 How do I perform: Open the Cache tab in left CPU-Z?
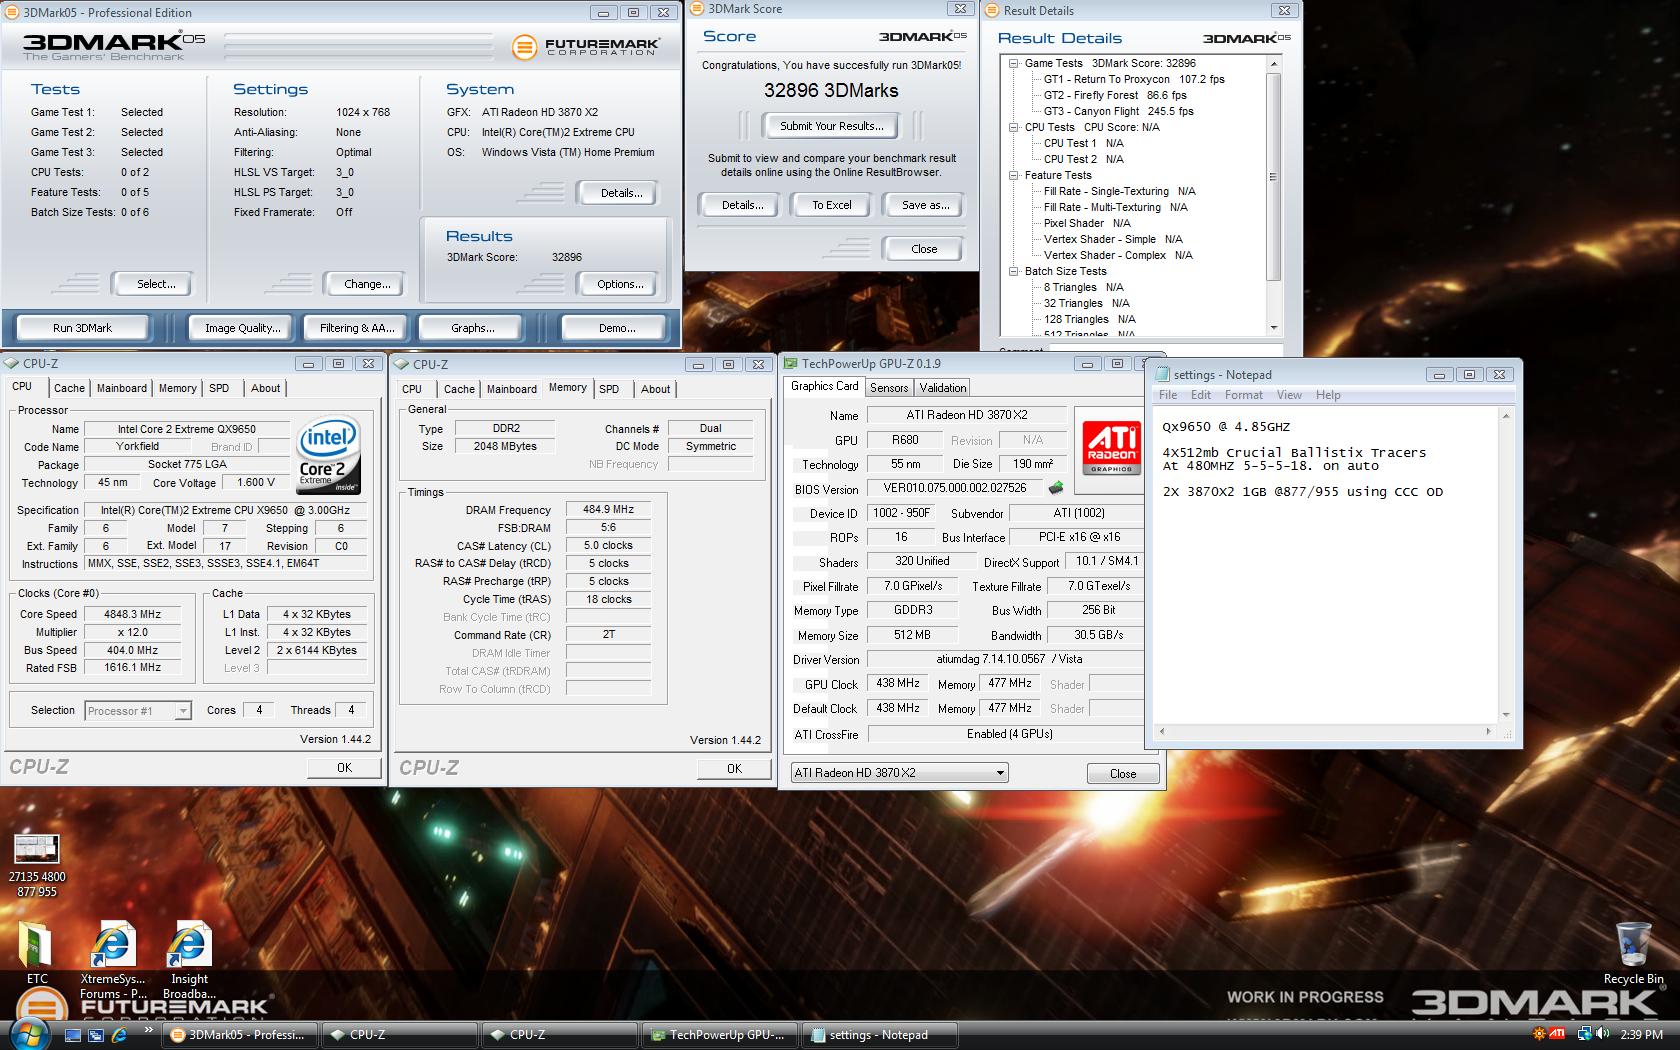69,388
